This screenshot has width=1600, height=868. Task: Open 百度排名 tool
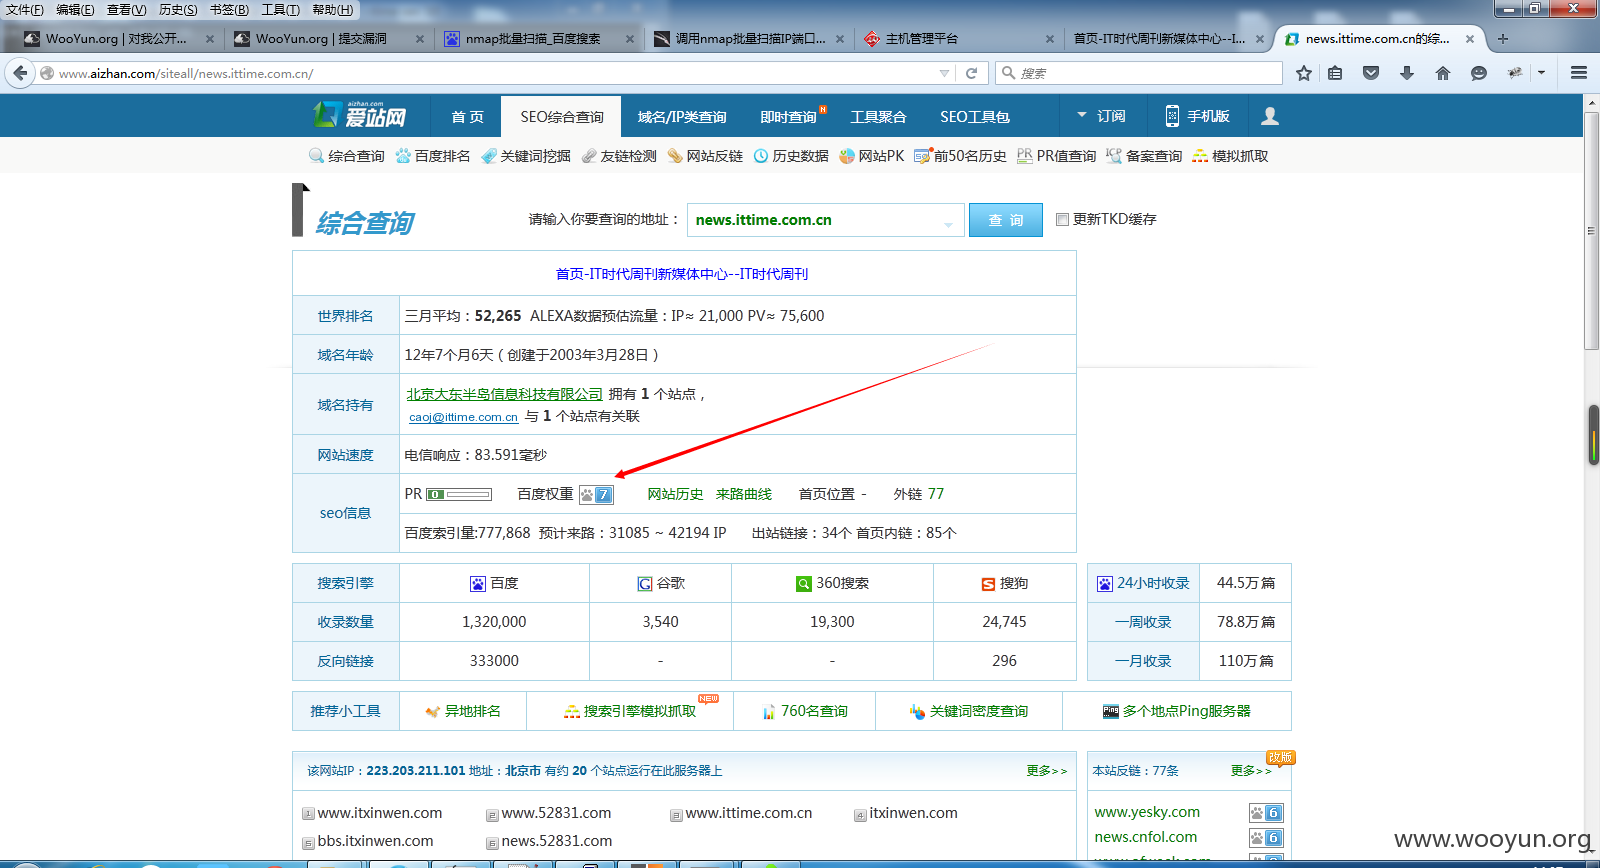tap(433, 156)
